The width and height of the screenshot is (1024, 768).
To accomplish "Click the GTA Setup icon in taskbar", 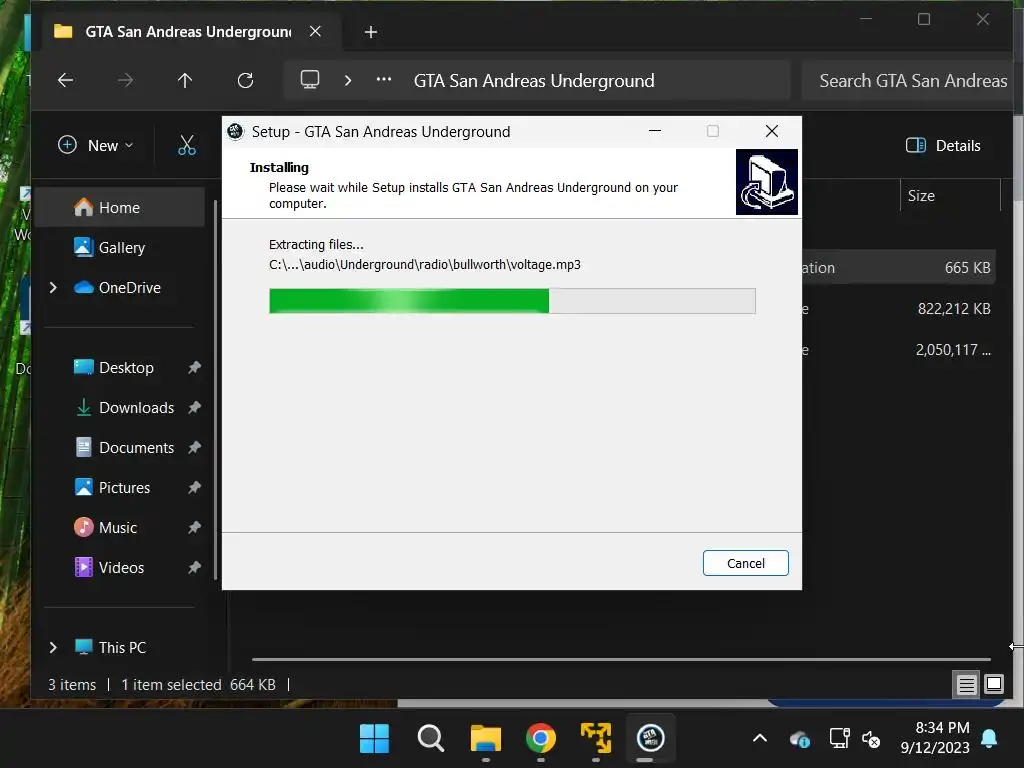I will 650,739.
